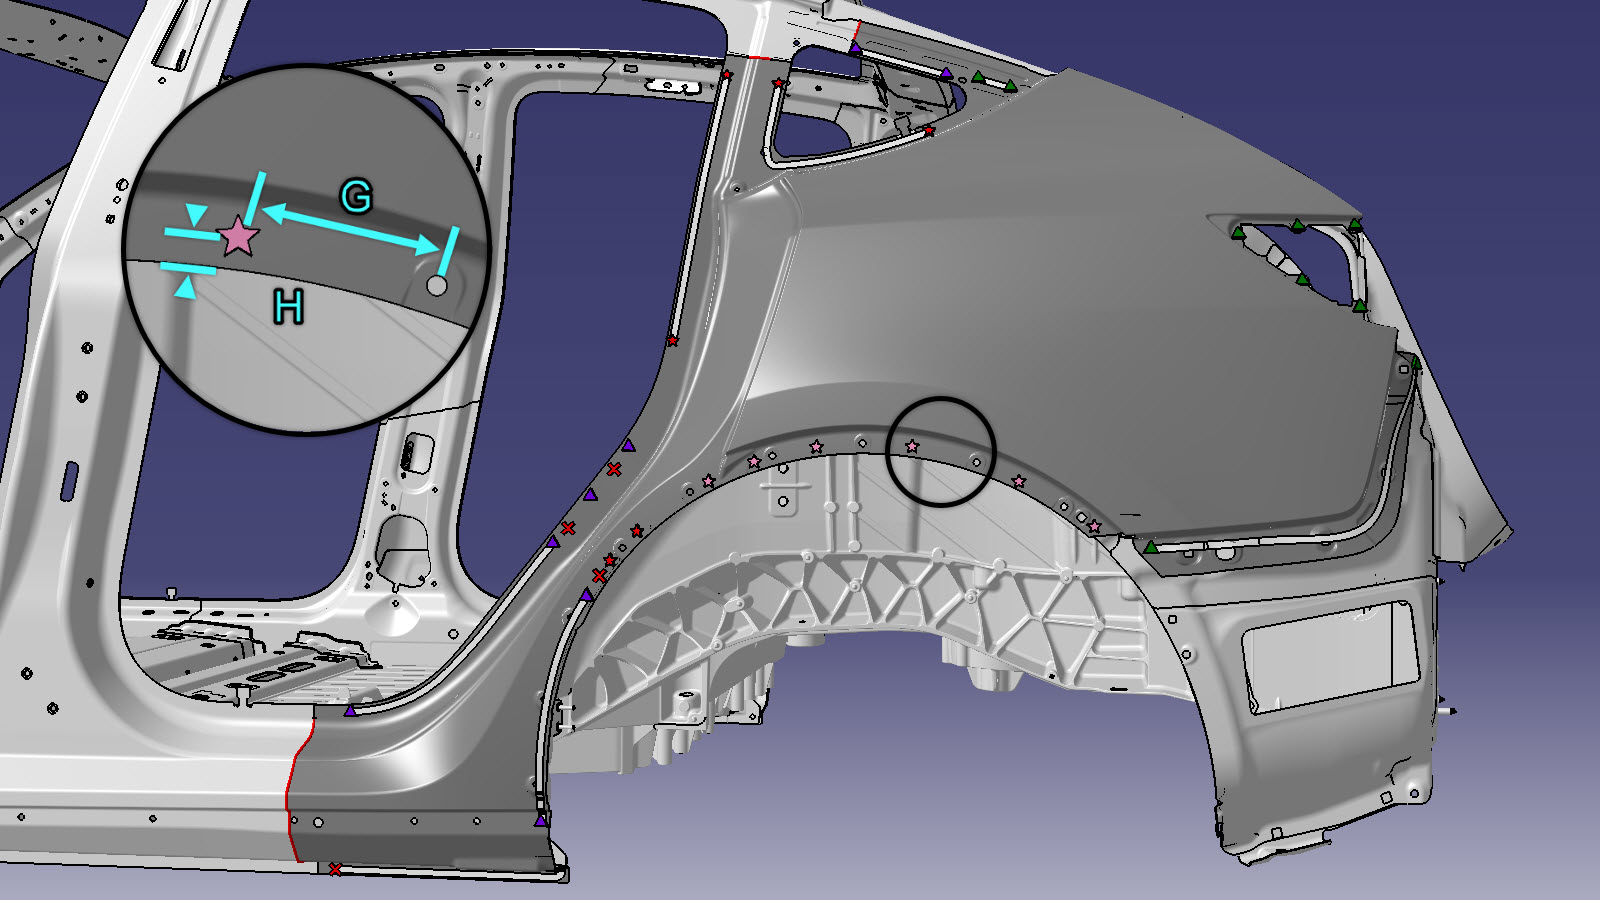
Task: Click the large pink star in magnified callout
Action: click(x=238, y=237)
